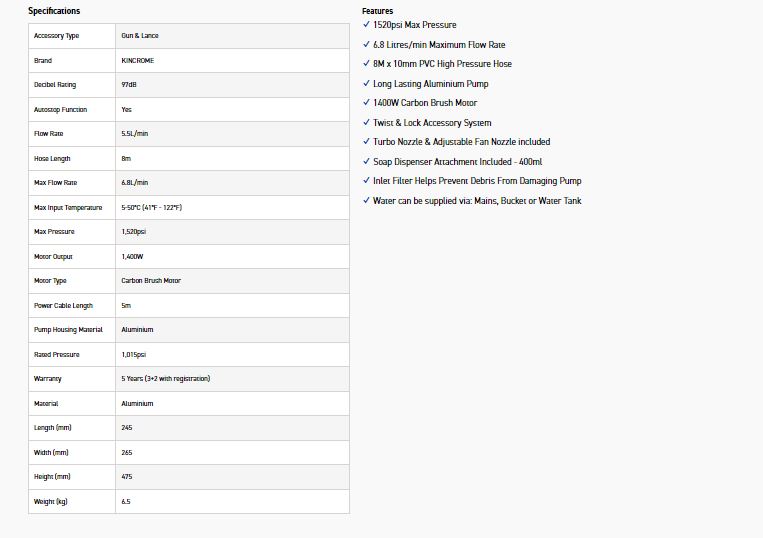
Task: Select the Weight (kg) value 6.5
Action: (x=126, y=501)
